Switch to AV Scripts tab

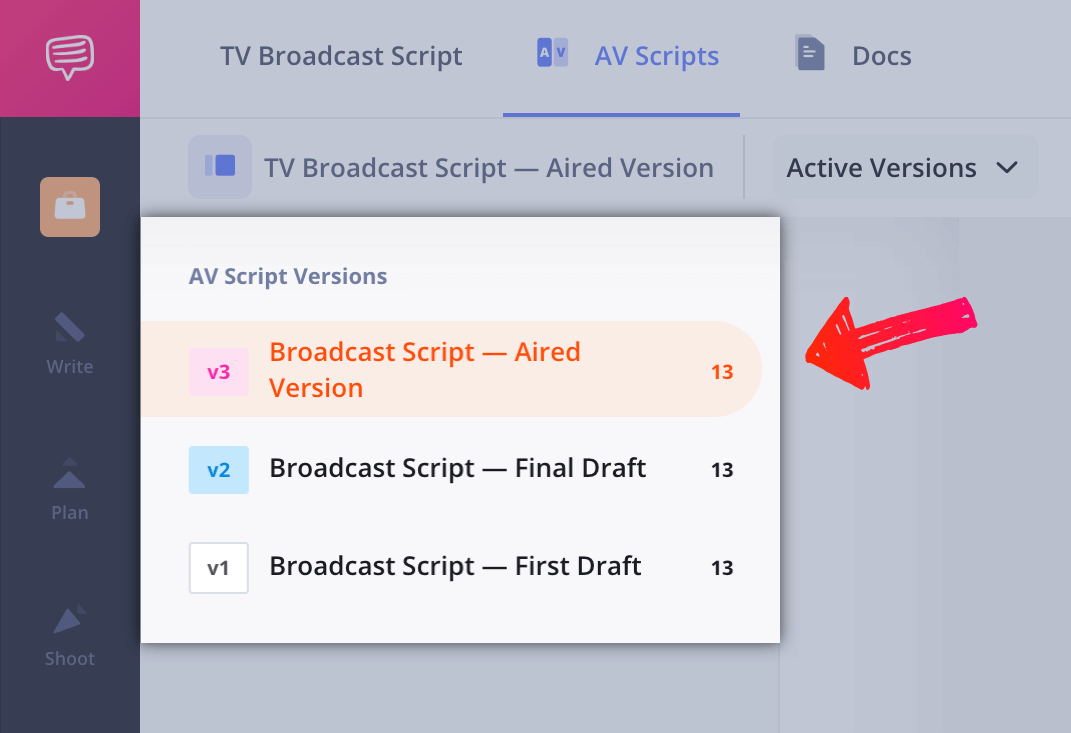pyautogui.click(x=622, y=57)
